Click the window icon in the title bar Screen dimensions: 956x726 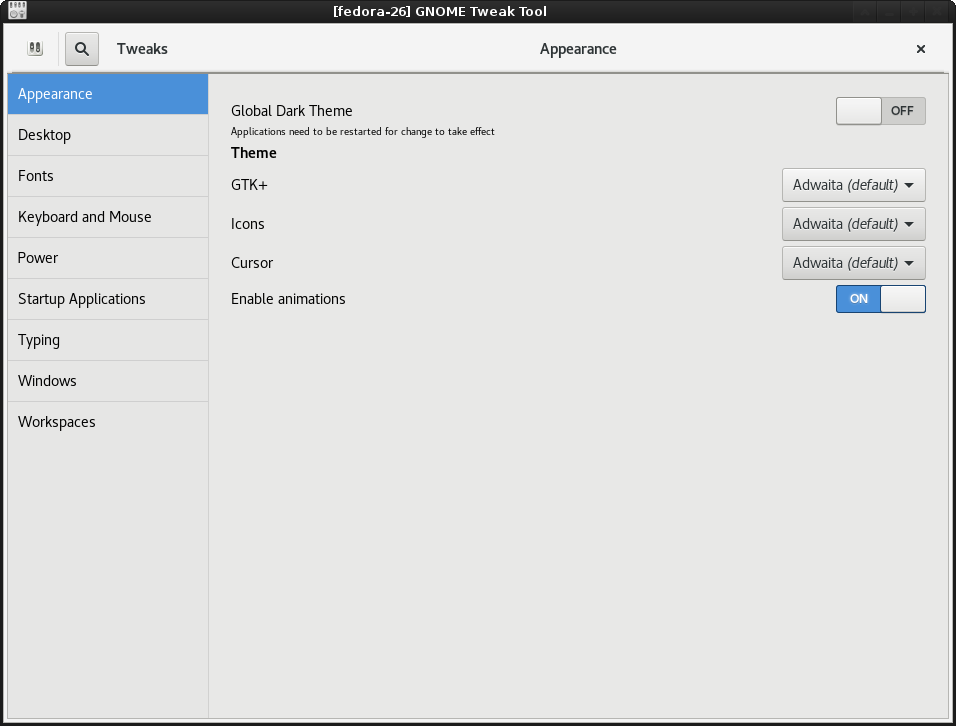[x=18, y=10]
